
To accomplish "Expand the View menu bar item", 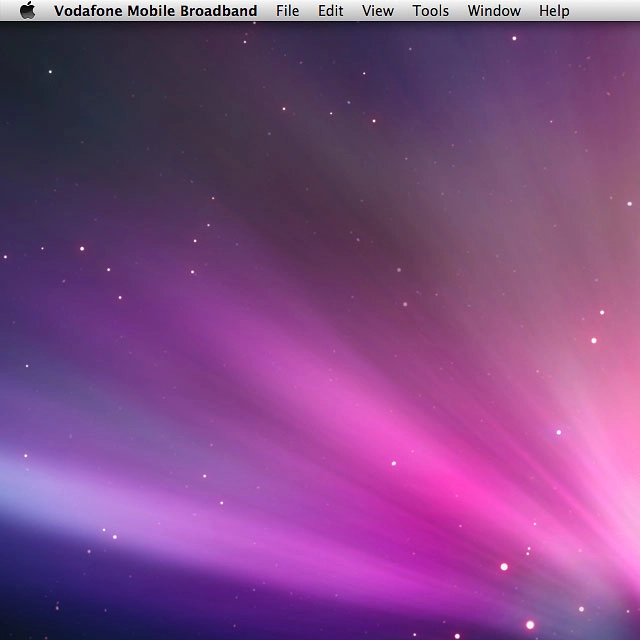I will pos(377,11).
